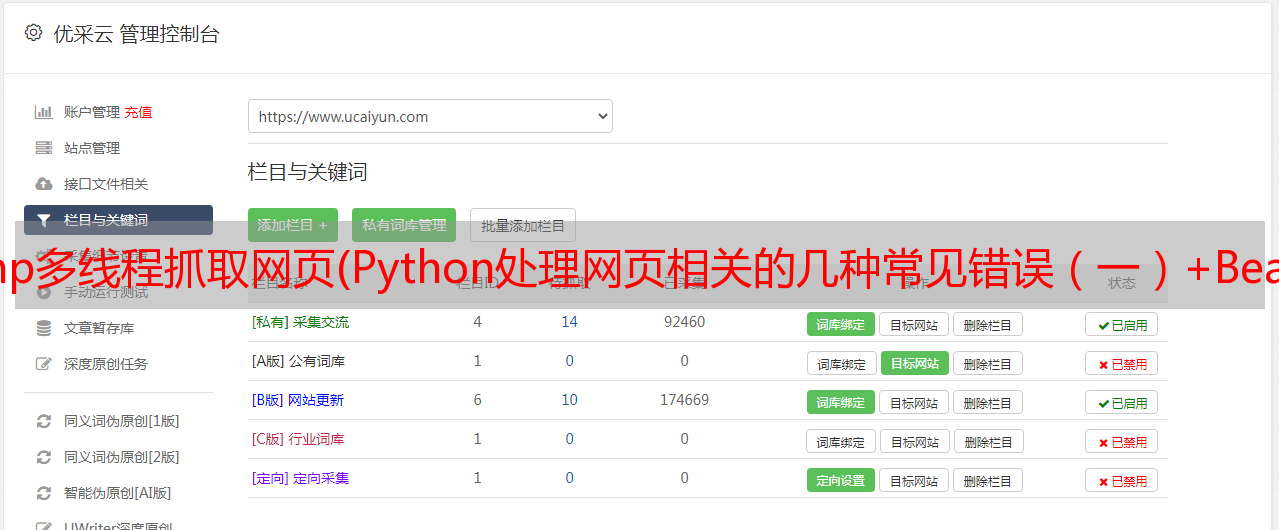Click the filter icon for 栏目与关键词
1279x530 pixels.
pos(43,220)
